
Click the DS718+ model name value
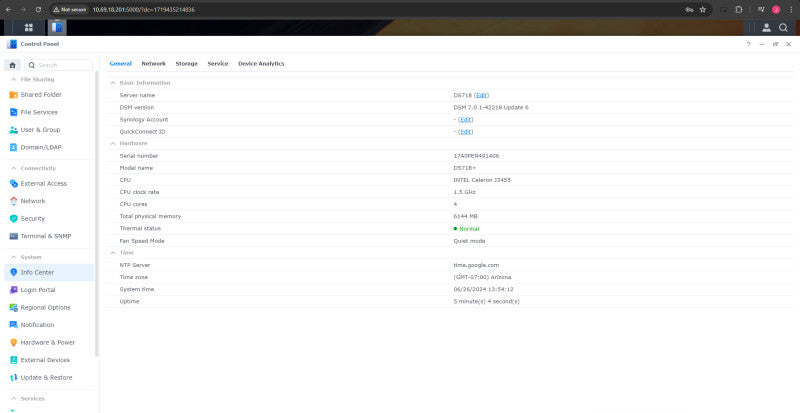(464, 168)
